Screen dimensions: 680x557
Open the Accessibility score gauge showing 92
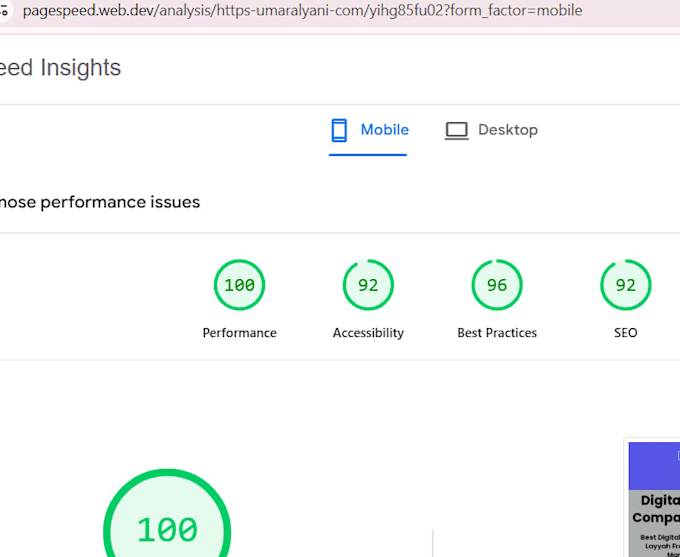click(368, 285)
